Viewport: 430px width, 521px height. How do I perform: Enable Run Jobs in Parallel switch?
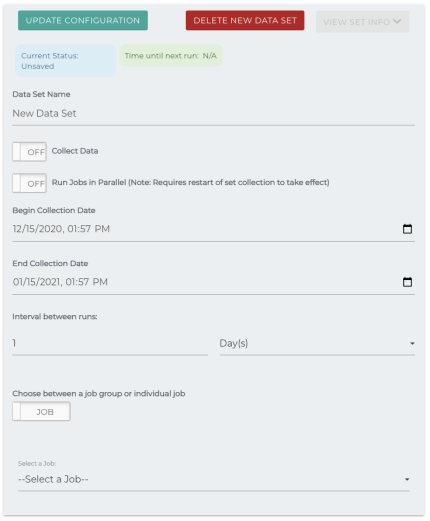click(29, 183)
